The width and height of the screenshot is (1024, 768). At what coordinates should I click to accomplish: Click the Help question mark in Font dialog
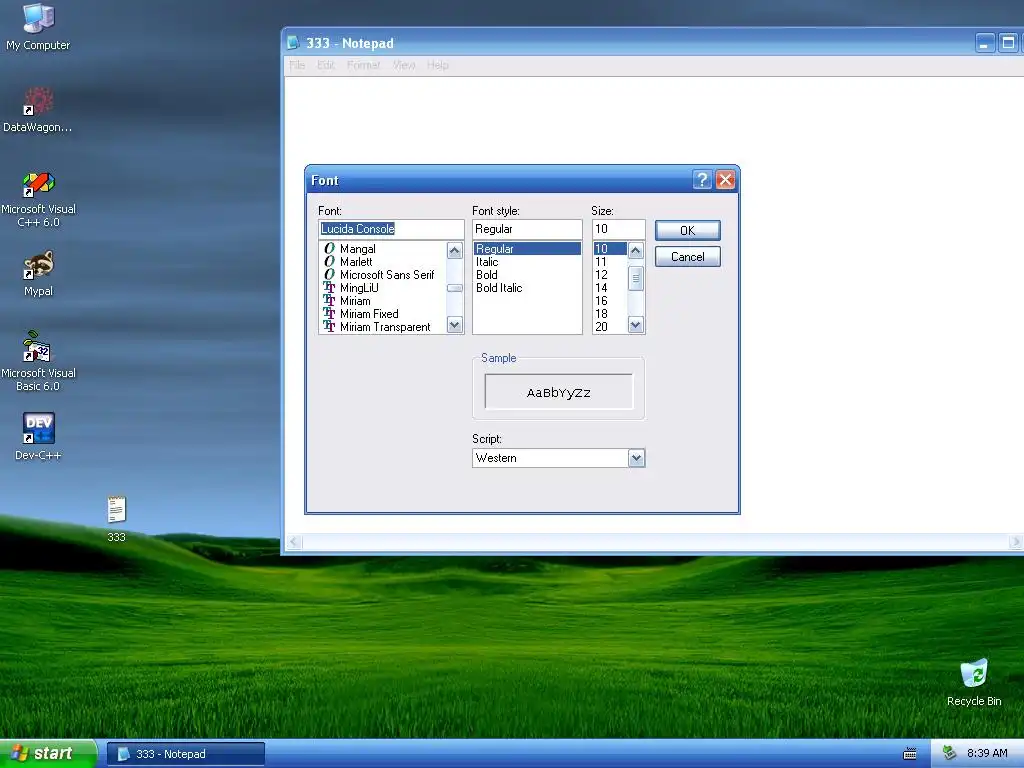702,180
